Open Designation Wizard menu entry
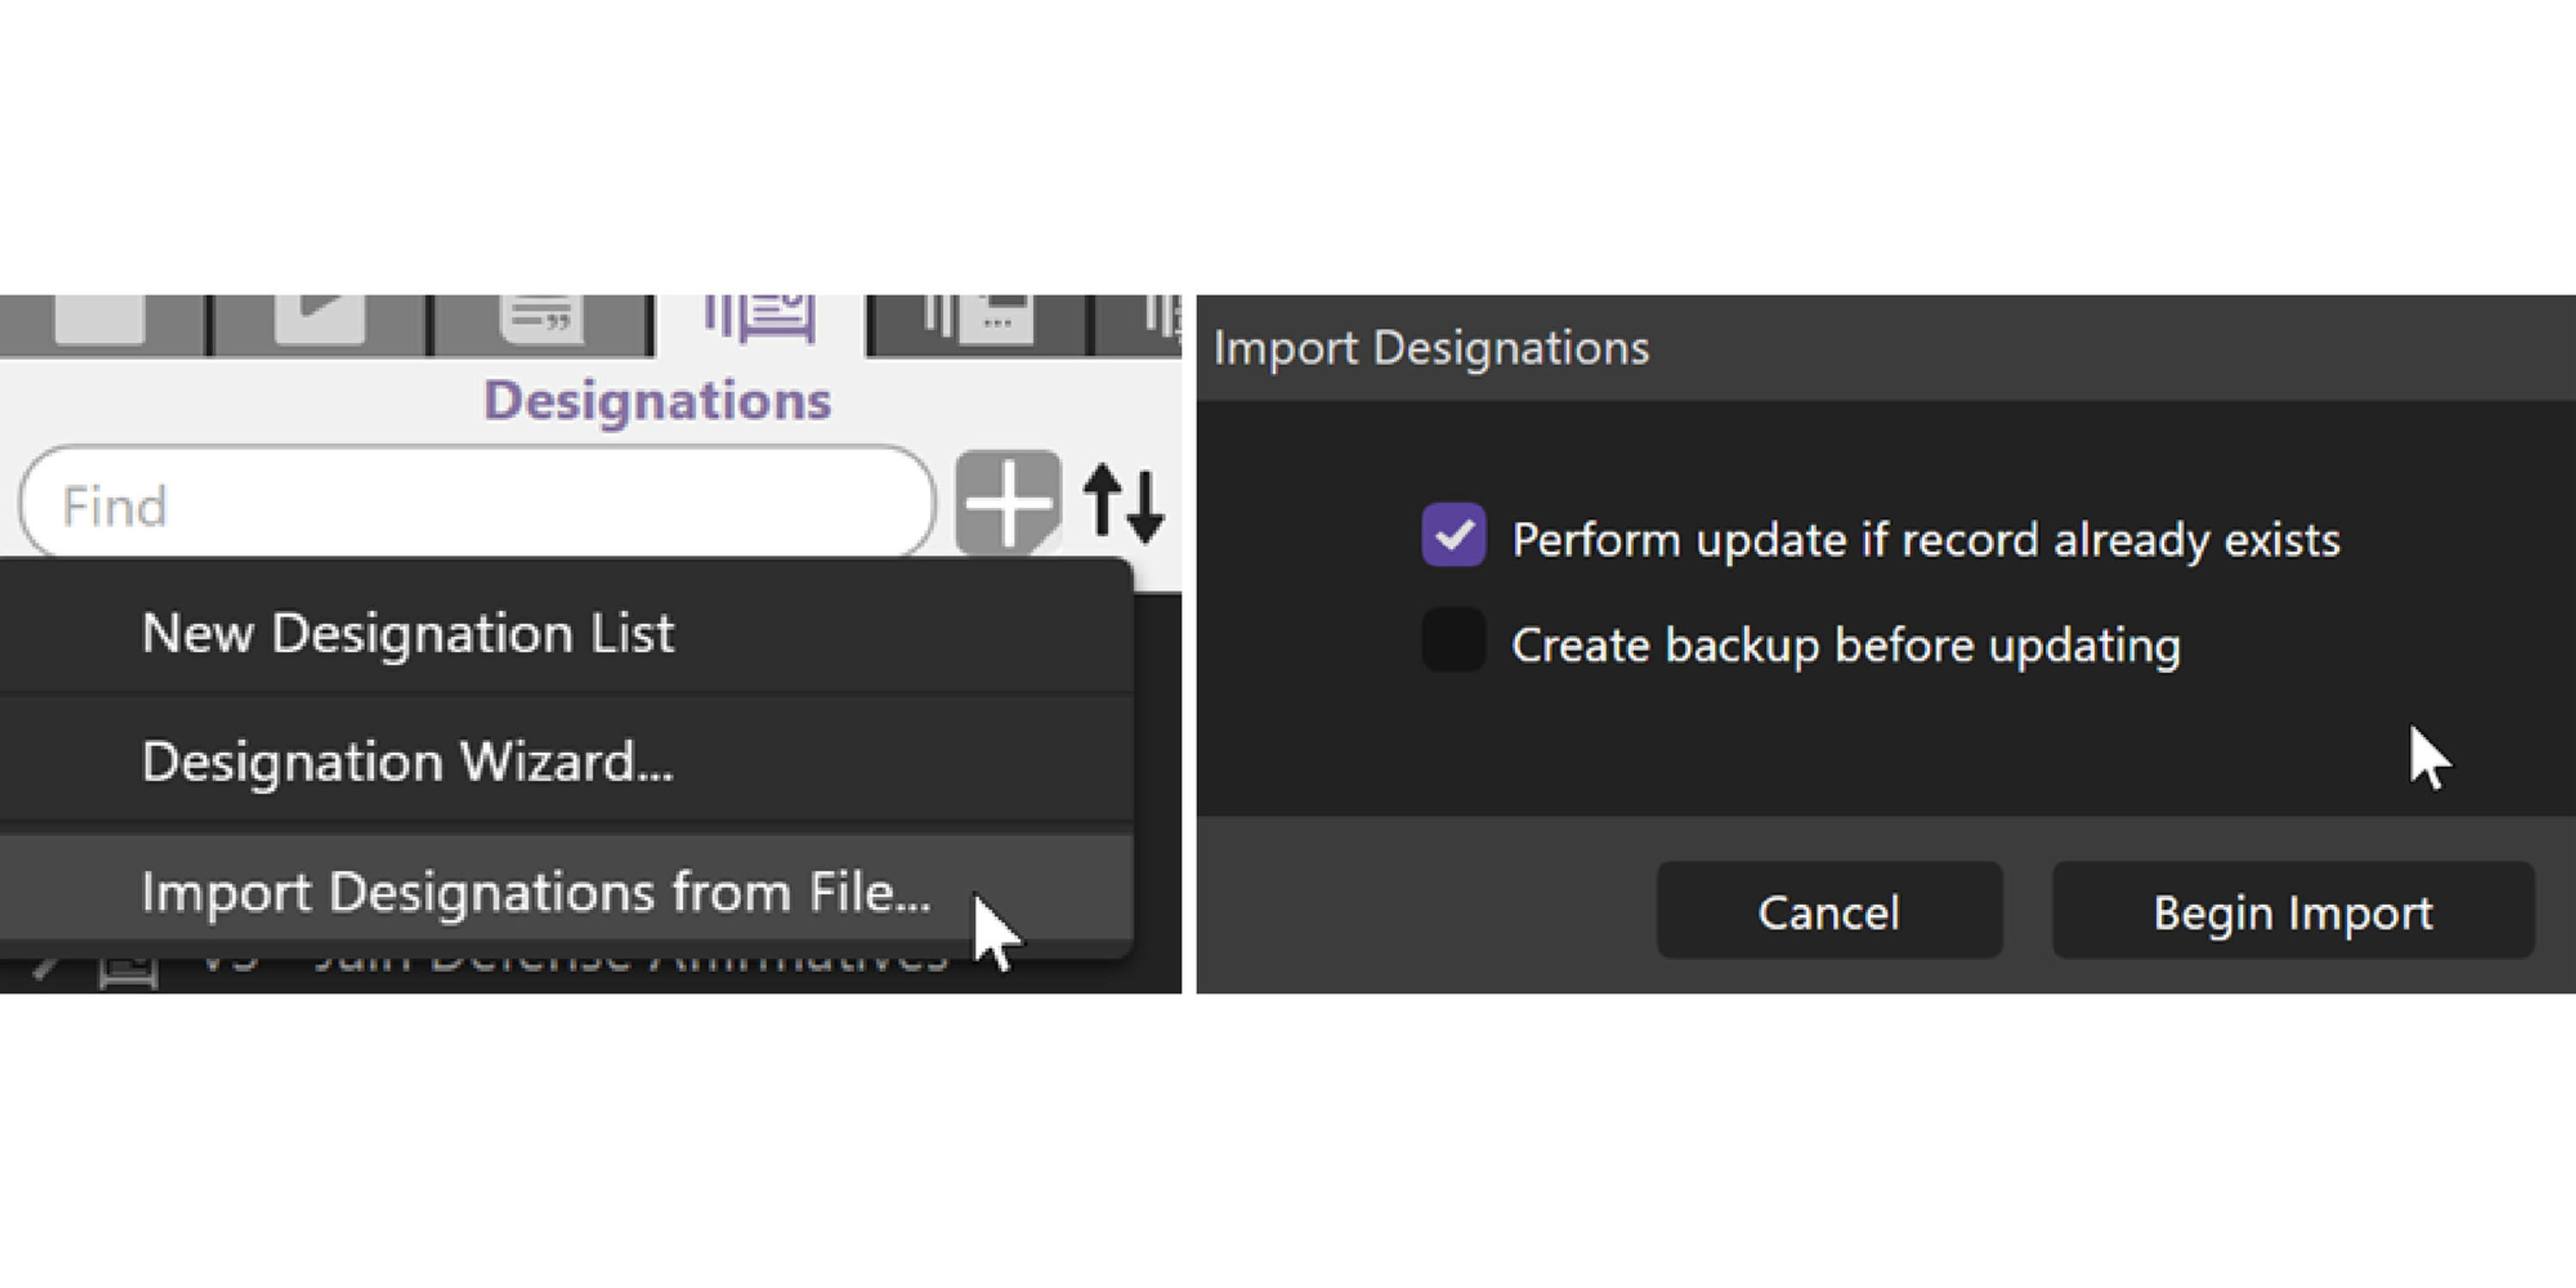Screen dimensions: 2576x1288 pos(408,762)
